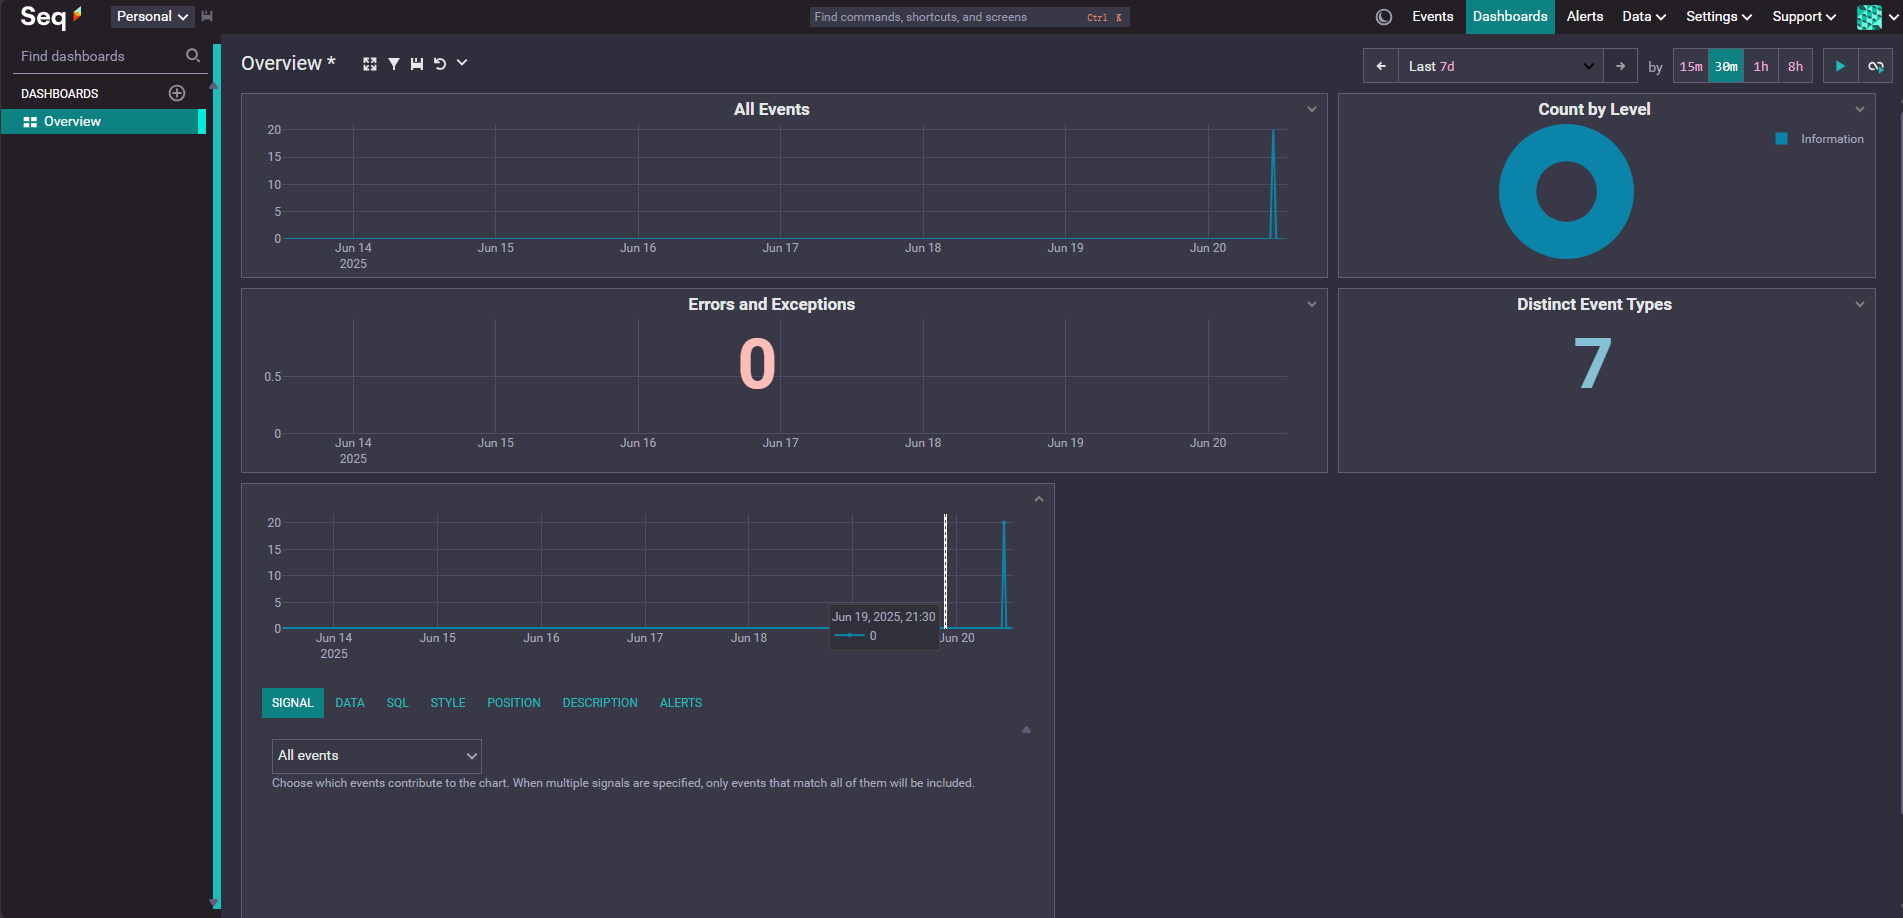Viewport: 1903px width, 918px height.
Task: Click the sidebar scroll-up arrow
Action: tap(213, 86)
